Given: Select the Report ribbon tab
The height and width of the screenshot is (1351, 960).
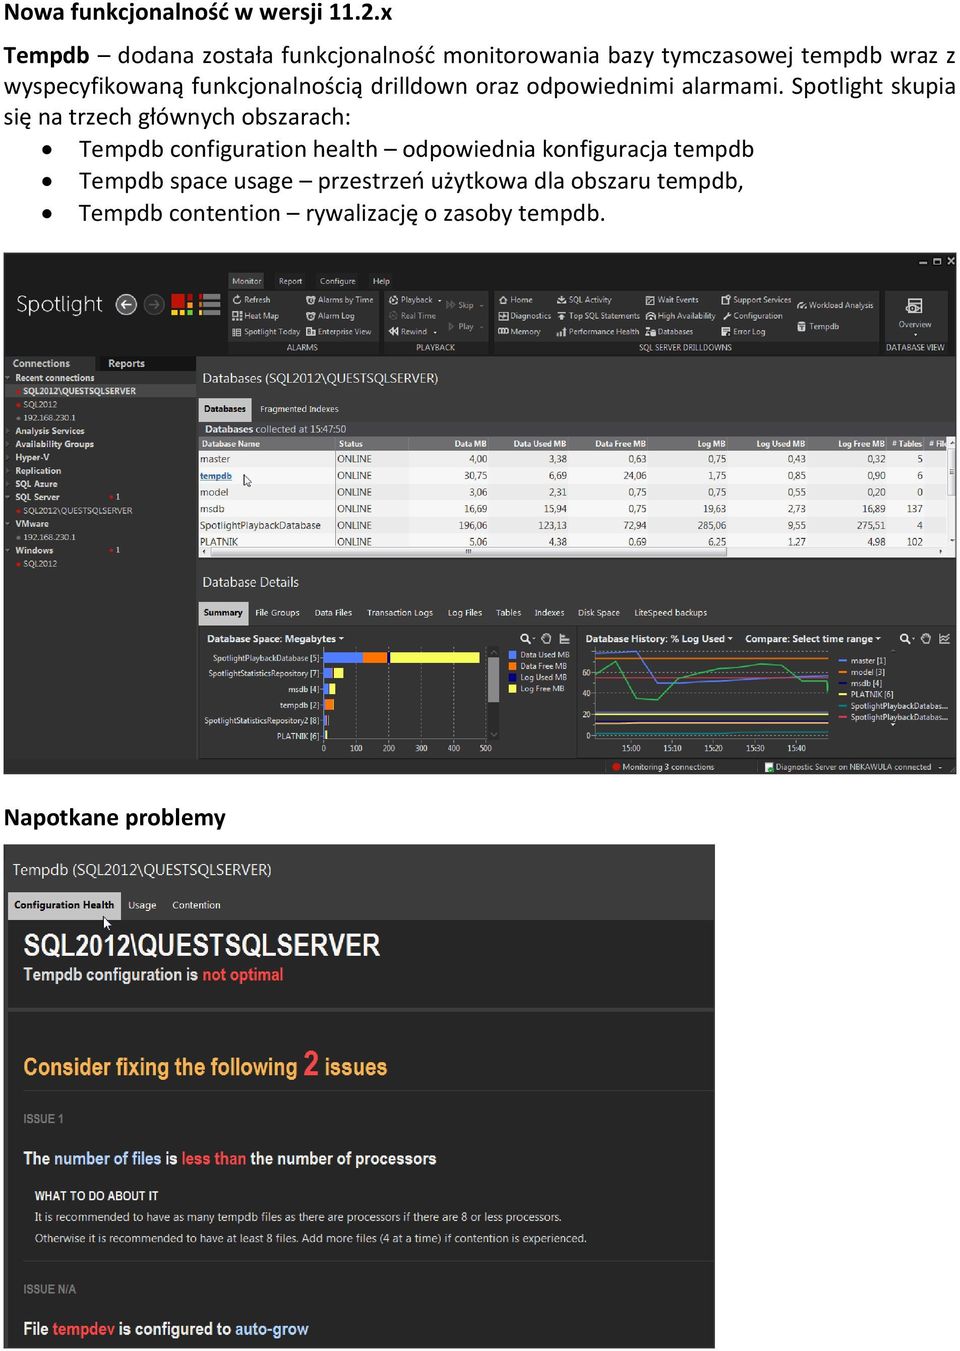Looking at the screenshot, I should (x=290, y=281).
